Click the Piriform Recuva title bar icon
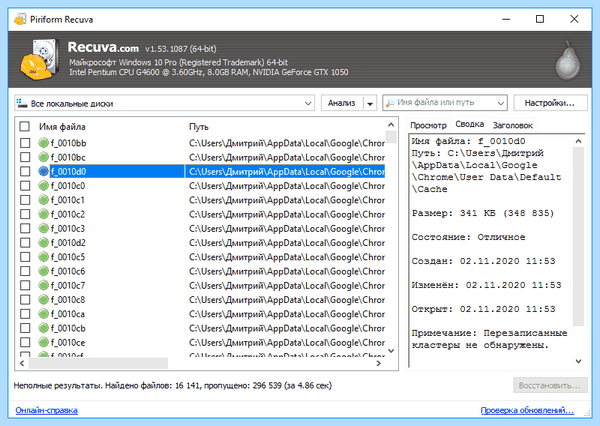The width and height of the screenshot is (600, 426). click(20, 19)
